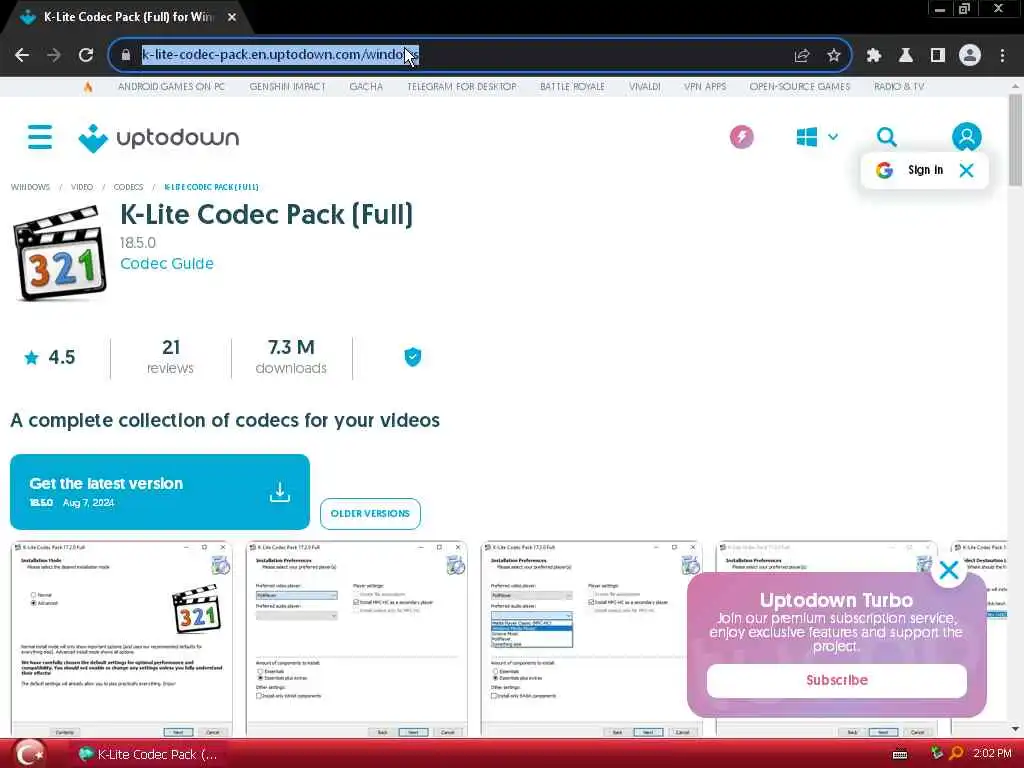
Task: Expand the platform selector chevron
Action: (x=833, y=137)
